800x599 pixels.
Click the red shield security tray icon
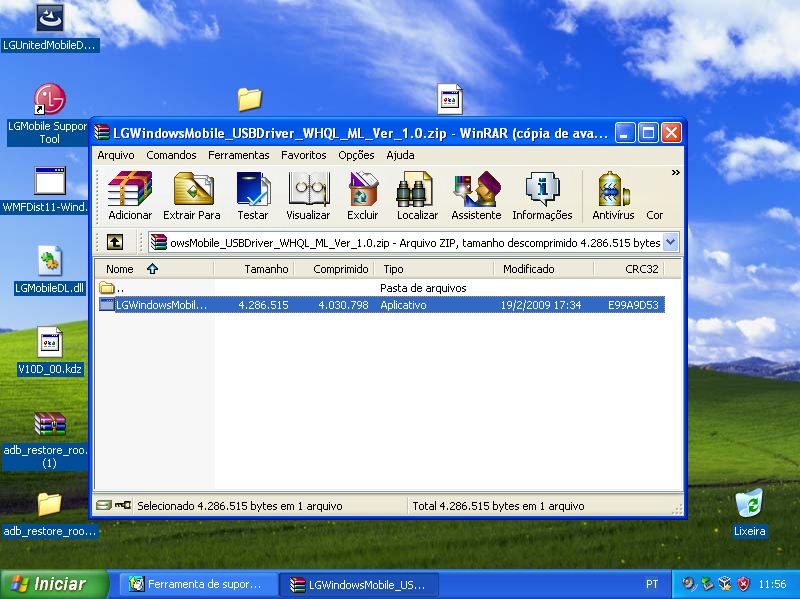tap(743, 584)
